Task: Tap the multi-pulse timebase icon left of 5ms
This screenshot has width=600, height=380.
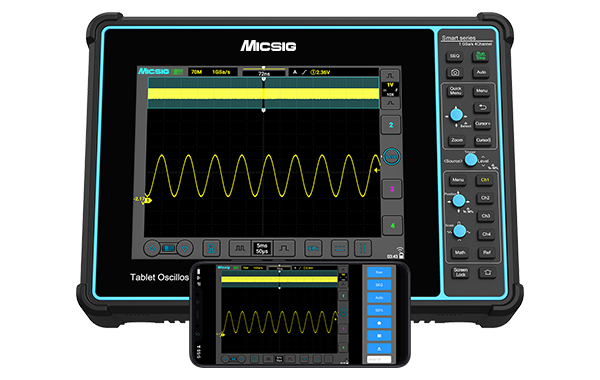Action: (240, 249)
